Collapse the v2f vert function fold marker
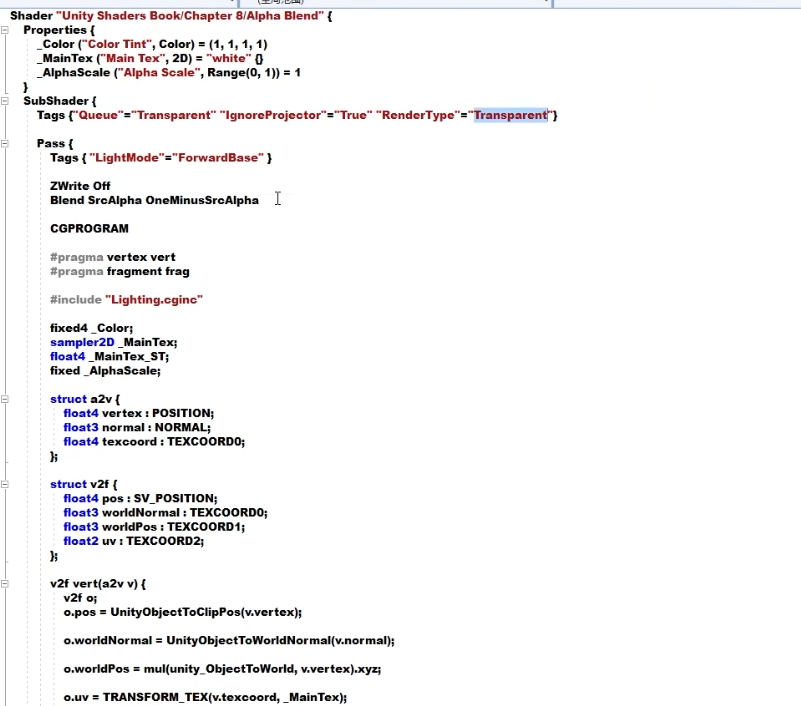 (x=5, y=583)
